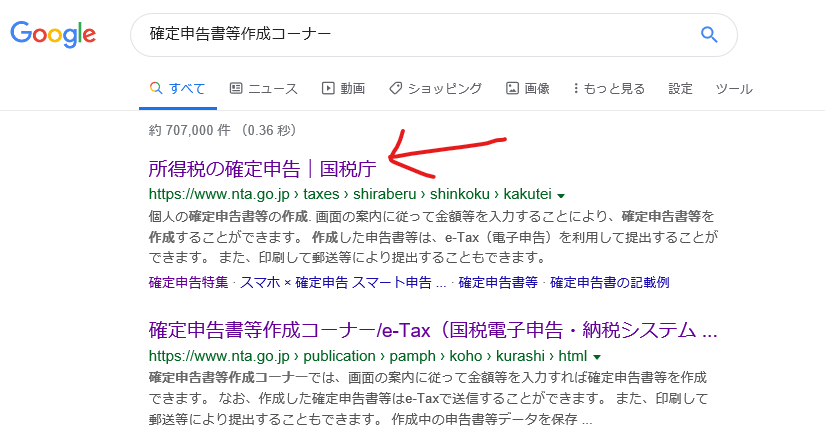This screenshot has width=825, height=447.
Task: Click the news icon beside ニュース
Action: click(x=236, y=88)
